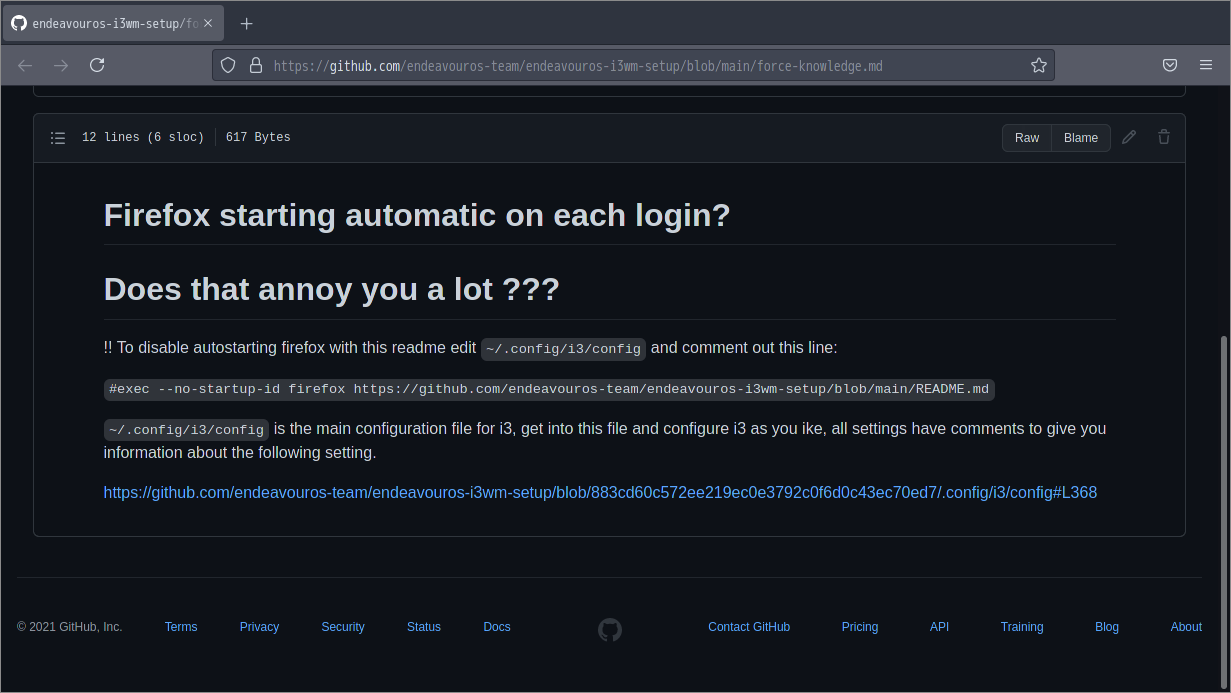The height and width of the screenshot is (693, 1231).
Task: Click the '© 2021 GitHub, Inc.' footer text
Action: (70, 627)
